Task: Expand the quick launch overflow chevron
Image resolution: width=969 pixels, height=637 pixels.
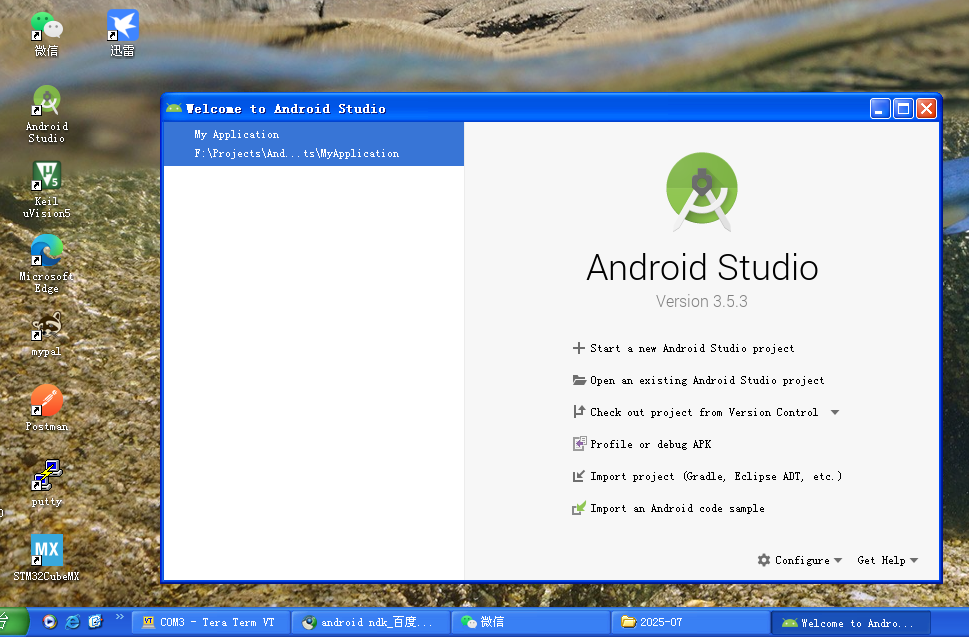Action: point(119,617)
